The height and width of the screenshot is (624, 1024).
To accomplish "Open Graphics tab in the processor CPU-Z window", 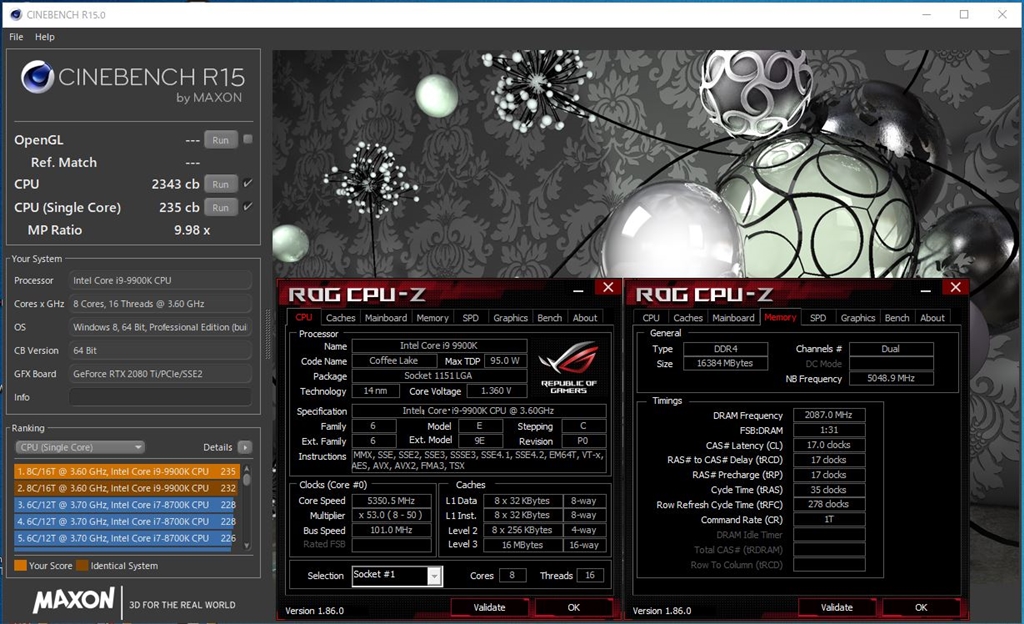I will 510,318.
